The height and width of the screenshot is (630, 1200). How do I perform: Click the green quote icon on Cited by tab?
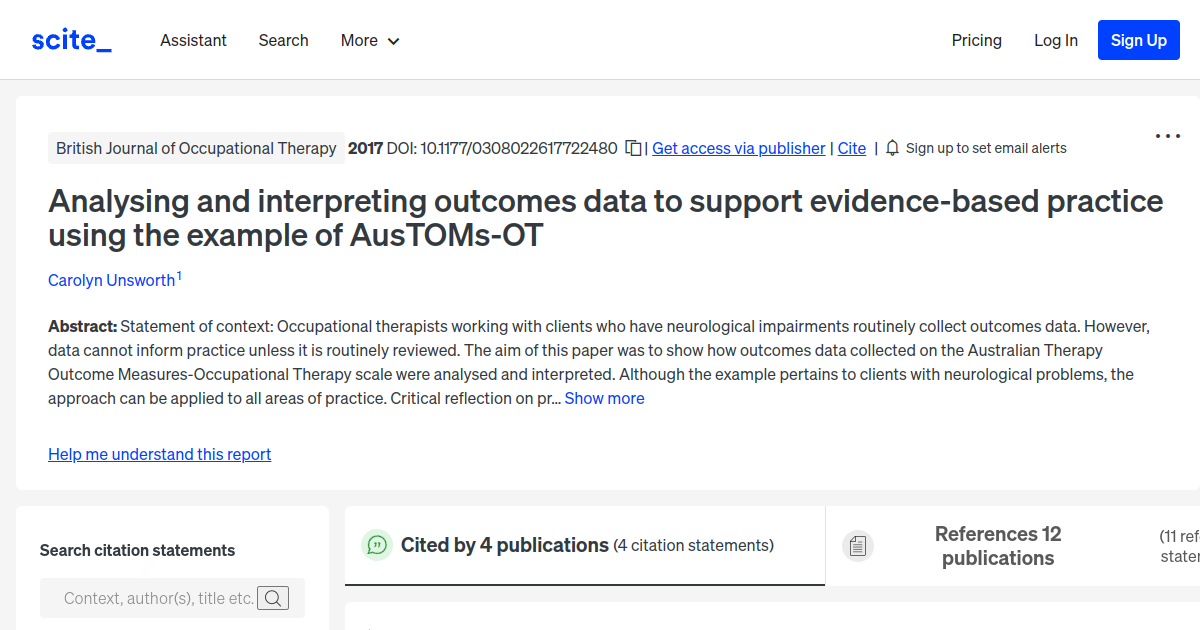[376, 545]
